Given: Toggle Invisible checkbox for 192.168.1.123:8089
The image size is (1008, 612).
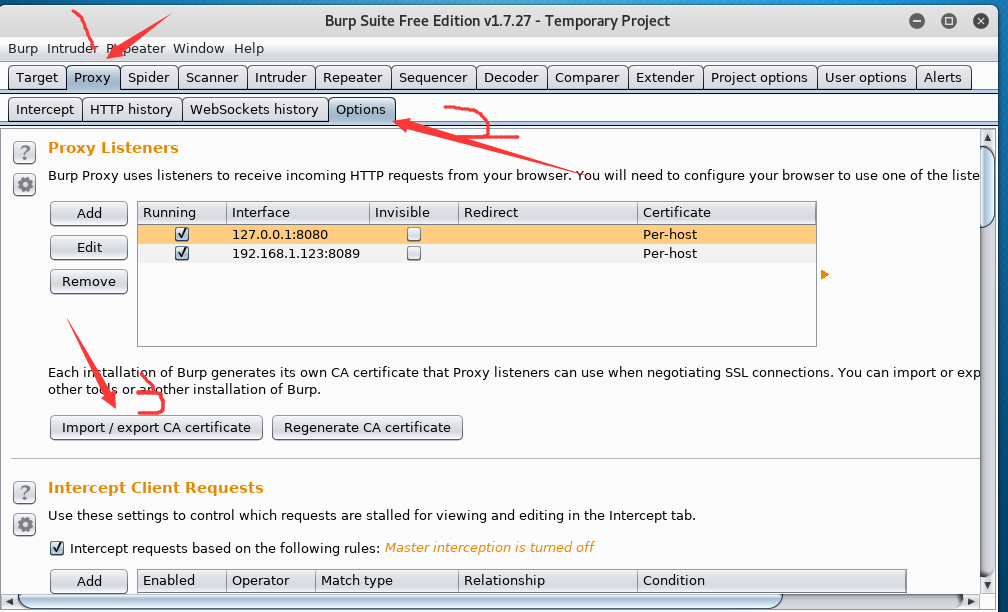Looking at the screenshot, I should click(414, 253).
